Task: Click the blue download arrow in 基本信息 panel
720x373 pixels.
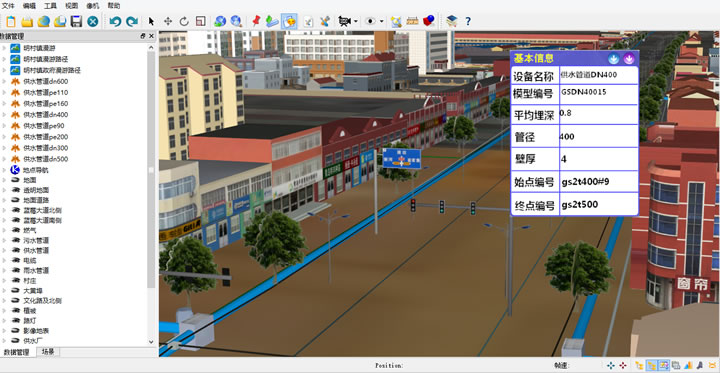Action: tap(613, 58)
